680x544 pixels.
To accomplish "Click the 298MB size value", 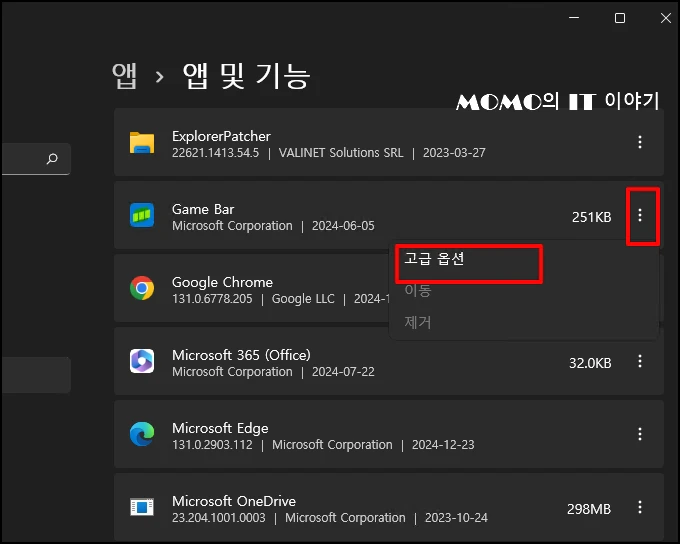I will [x=589, y=509].
